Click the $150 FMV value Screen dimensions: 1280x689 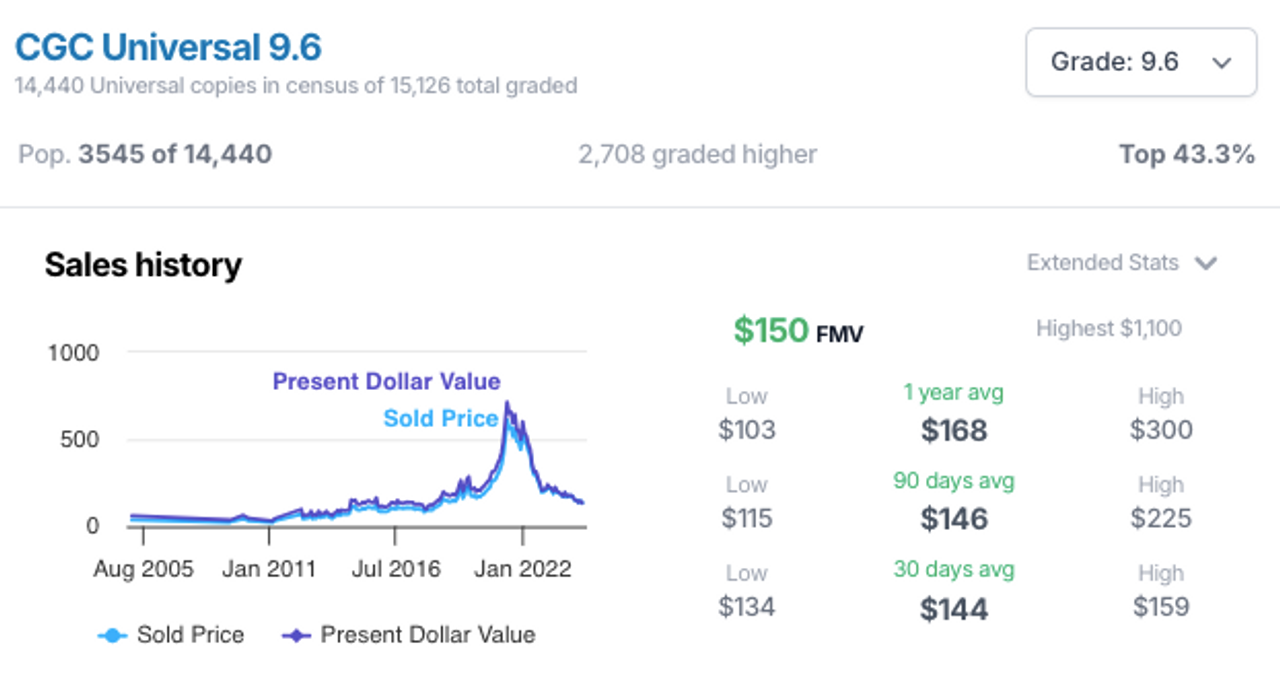click(798, 330)
